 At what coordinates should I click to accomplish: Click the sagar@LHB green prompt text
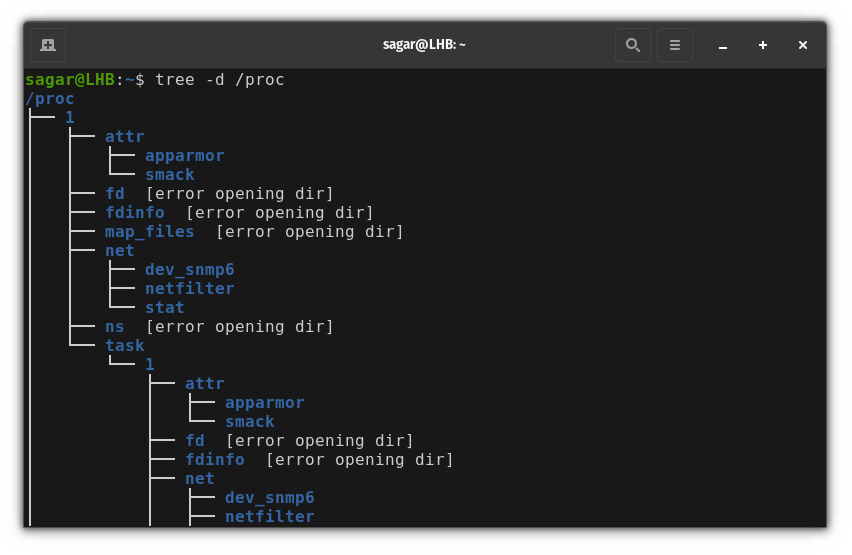[70, 80]
